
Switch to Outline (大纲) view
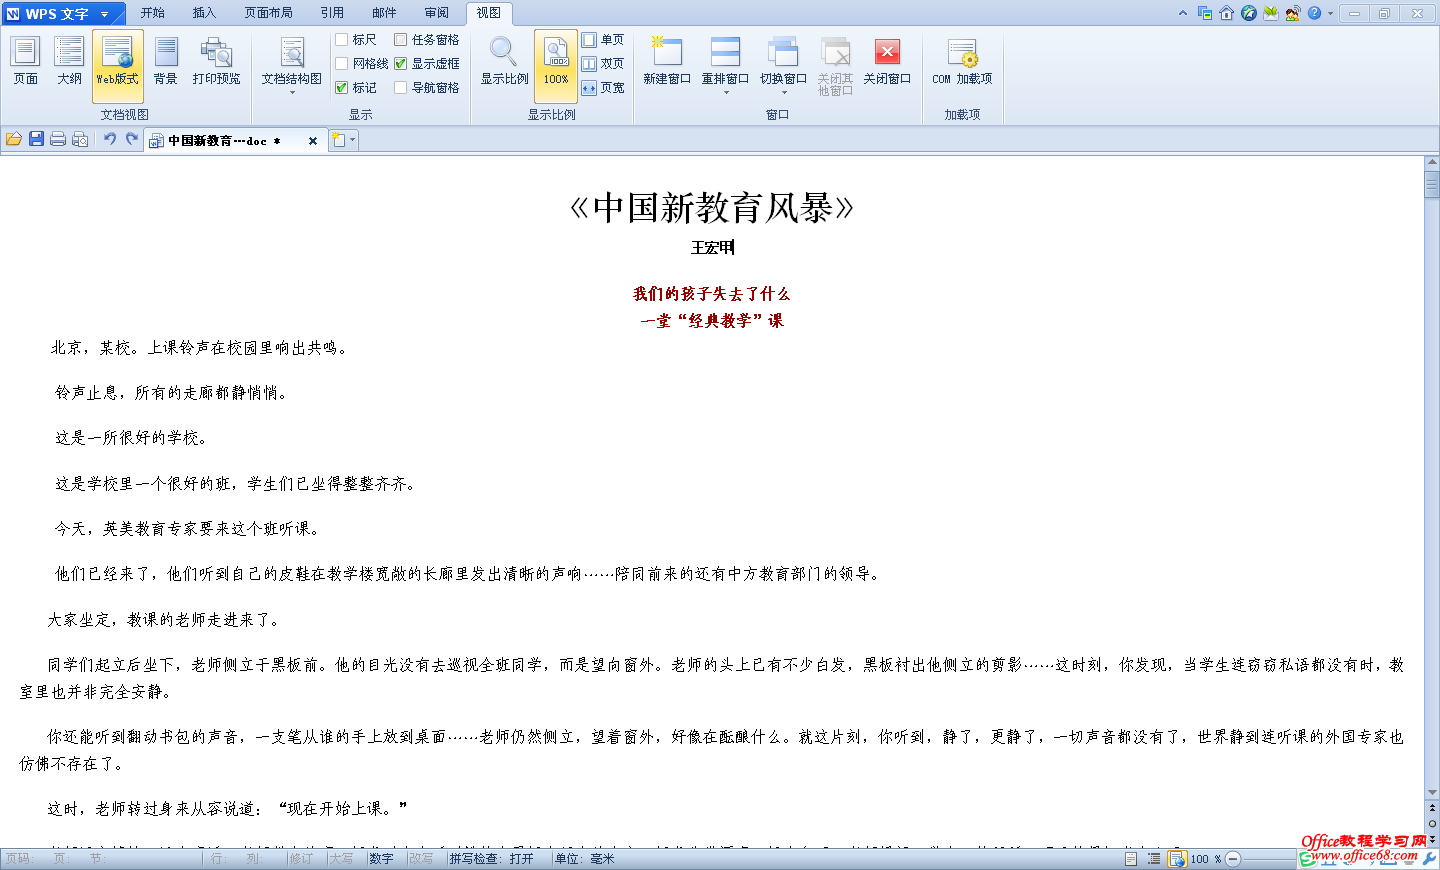click(x=69, y=64)
